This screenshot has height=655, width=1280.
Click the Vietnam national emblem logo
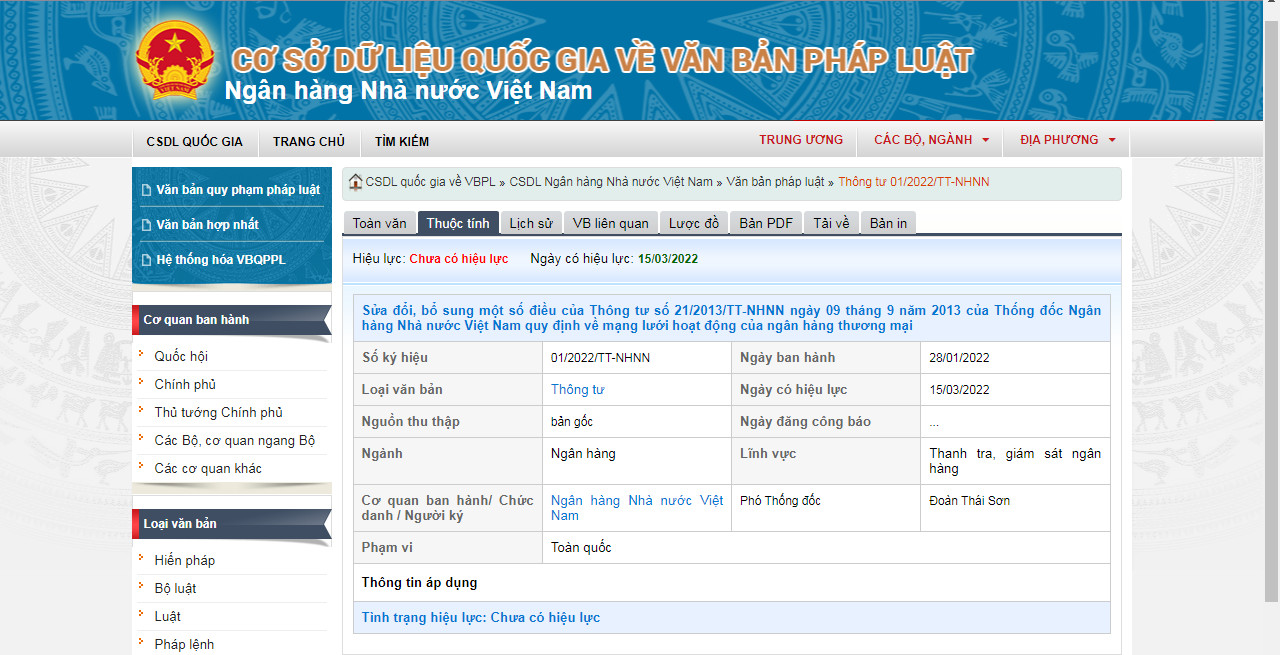point(175,60)
